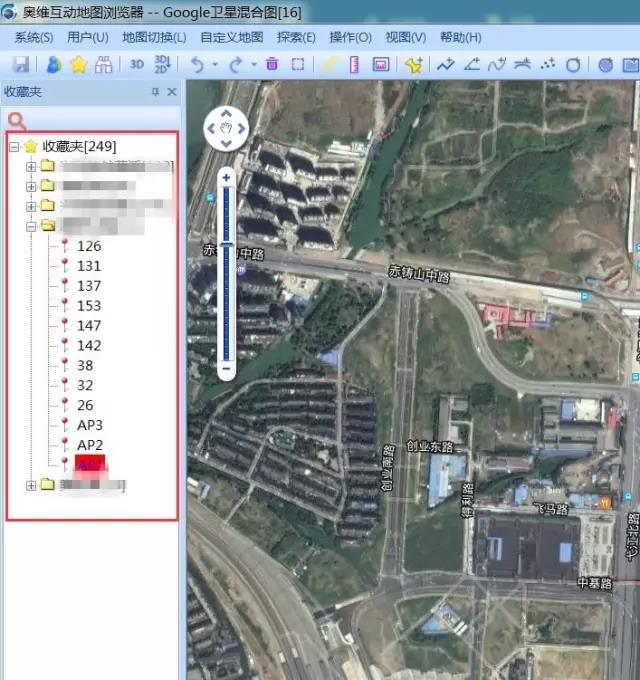Select marker AP2 in favorites
640x680 pixels.
pos(90,445)
